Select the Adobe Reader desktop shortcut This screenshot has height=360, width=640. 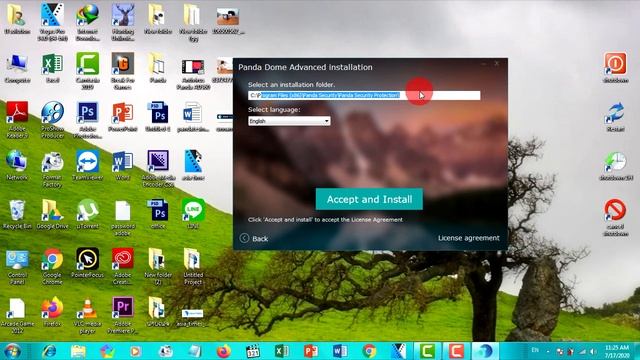(x=17, y=120)
